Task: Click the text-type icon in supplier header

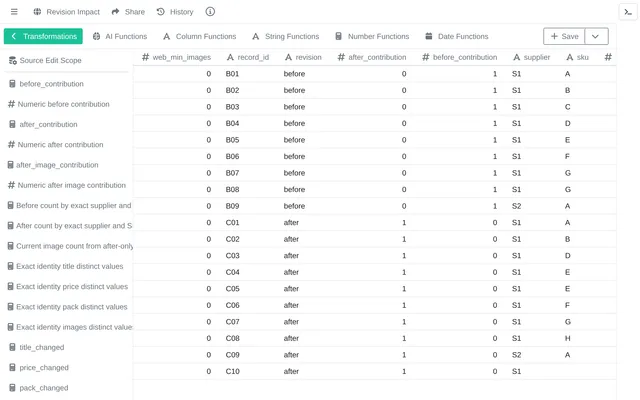Action: pos(517,57)
